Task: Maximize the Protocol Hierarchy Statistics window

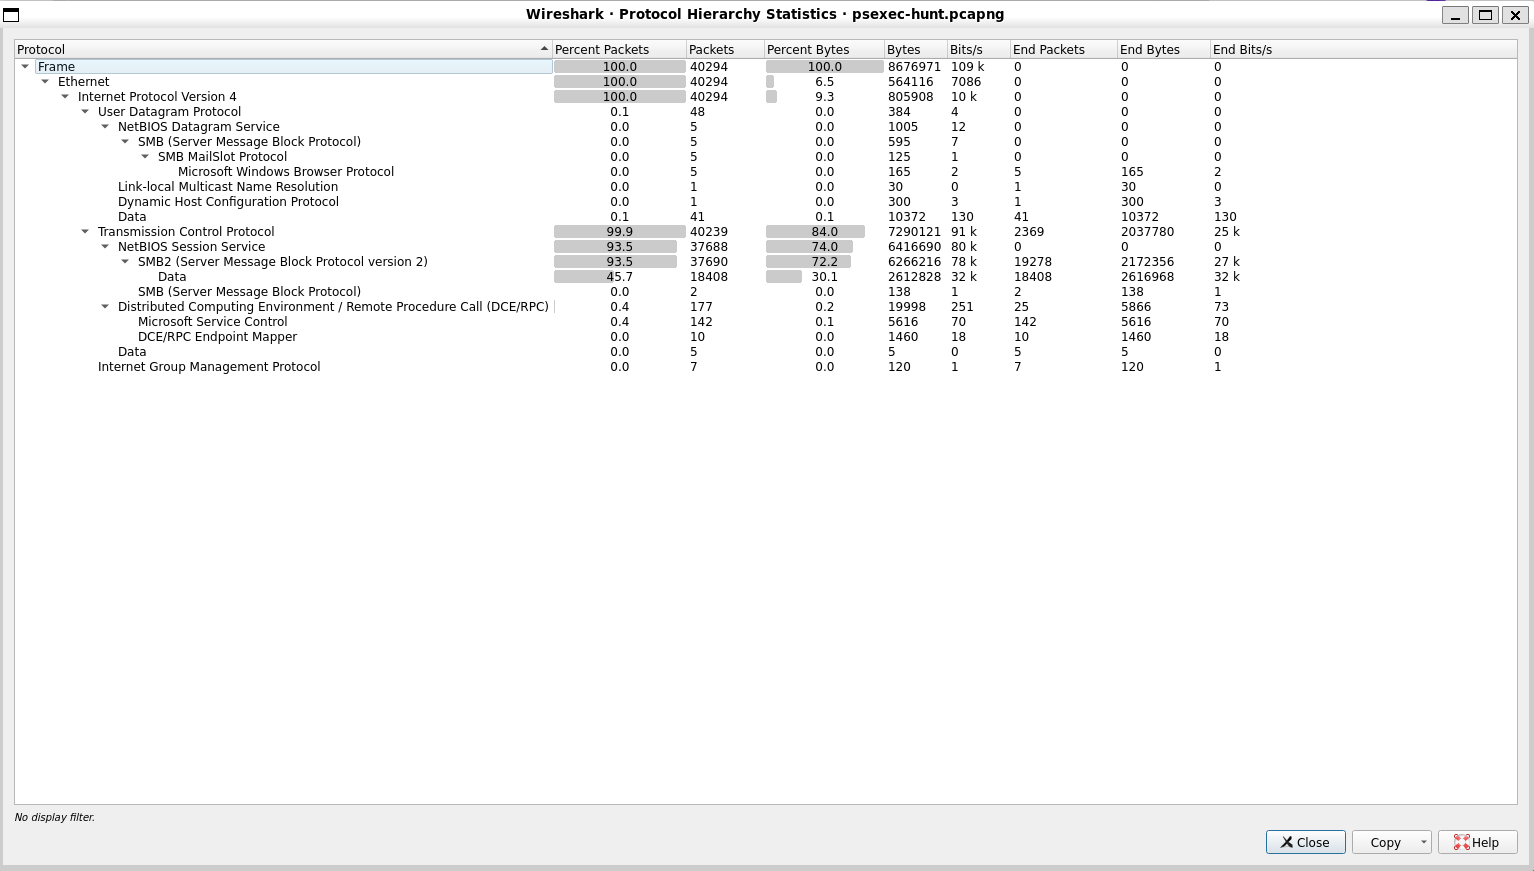Action: (1485, 14)
